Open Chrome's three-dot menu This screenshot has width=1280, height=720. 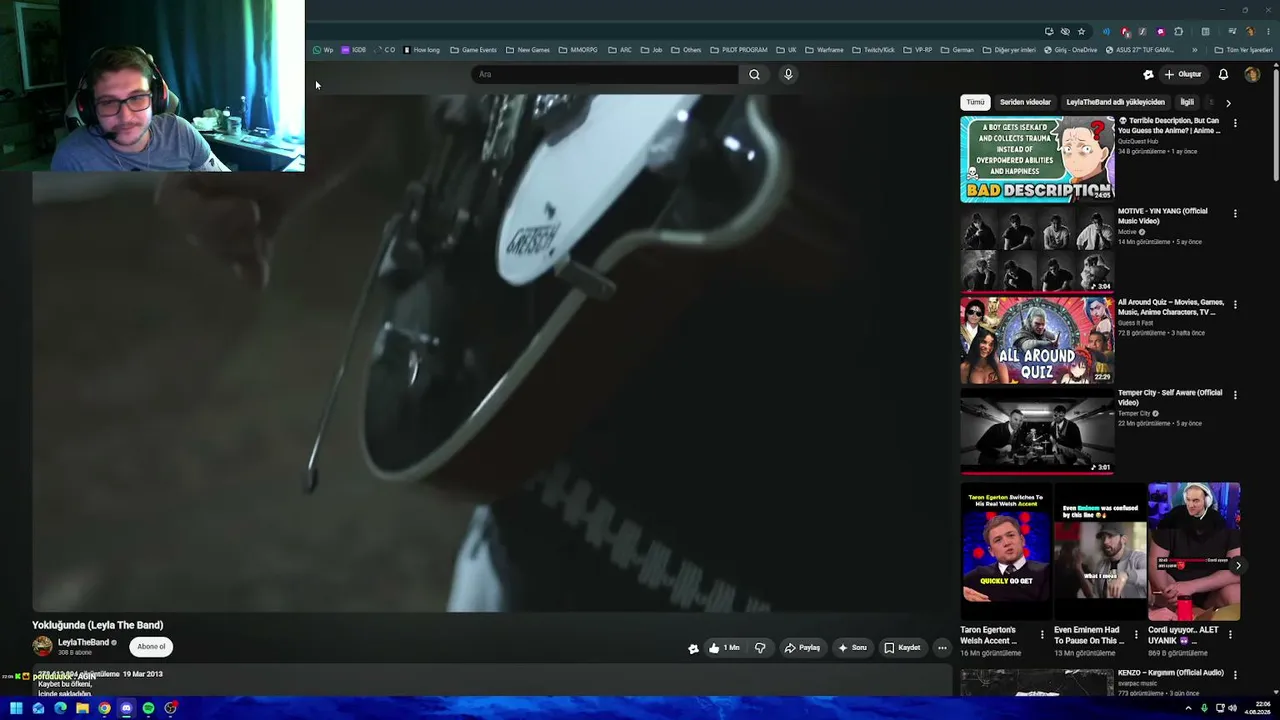tap(1267, 31)
